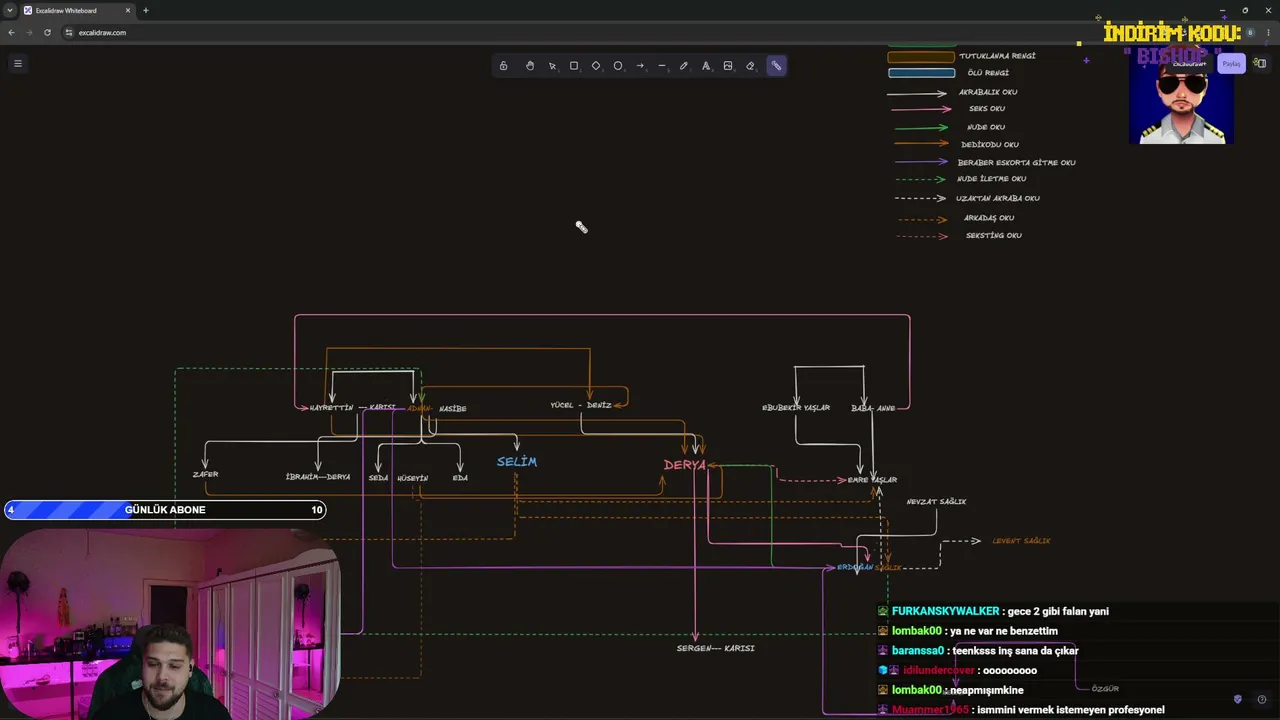This screenshot has width=1280, height=720.
Task: Select the Rectangle shape tool
Action: [x=574, y=66]
